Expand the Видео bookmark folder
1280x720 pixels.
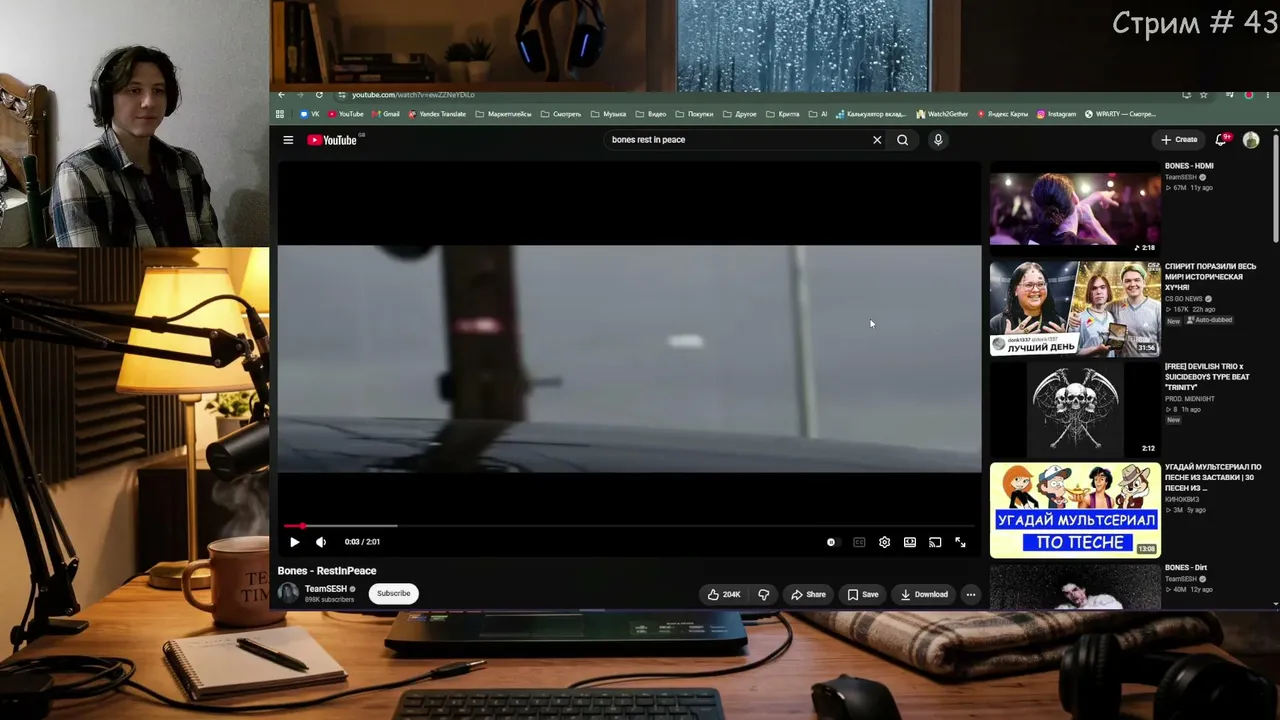pyautogui.click(x=651, y=114)
